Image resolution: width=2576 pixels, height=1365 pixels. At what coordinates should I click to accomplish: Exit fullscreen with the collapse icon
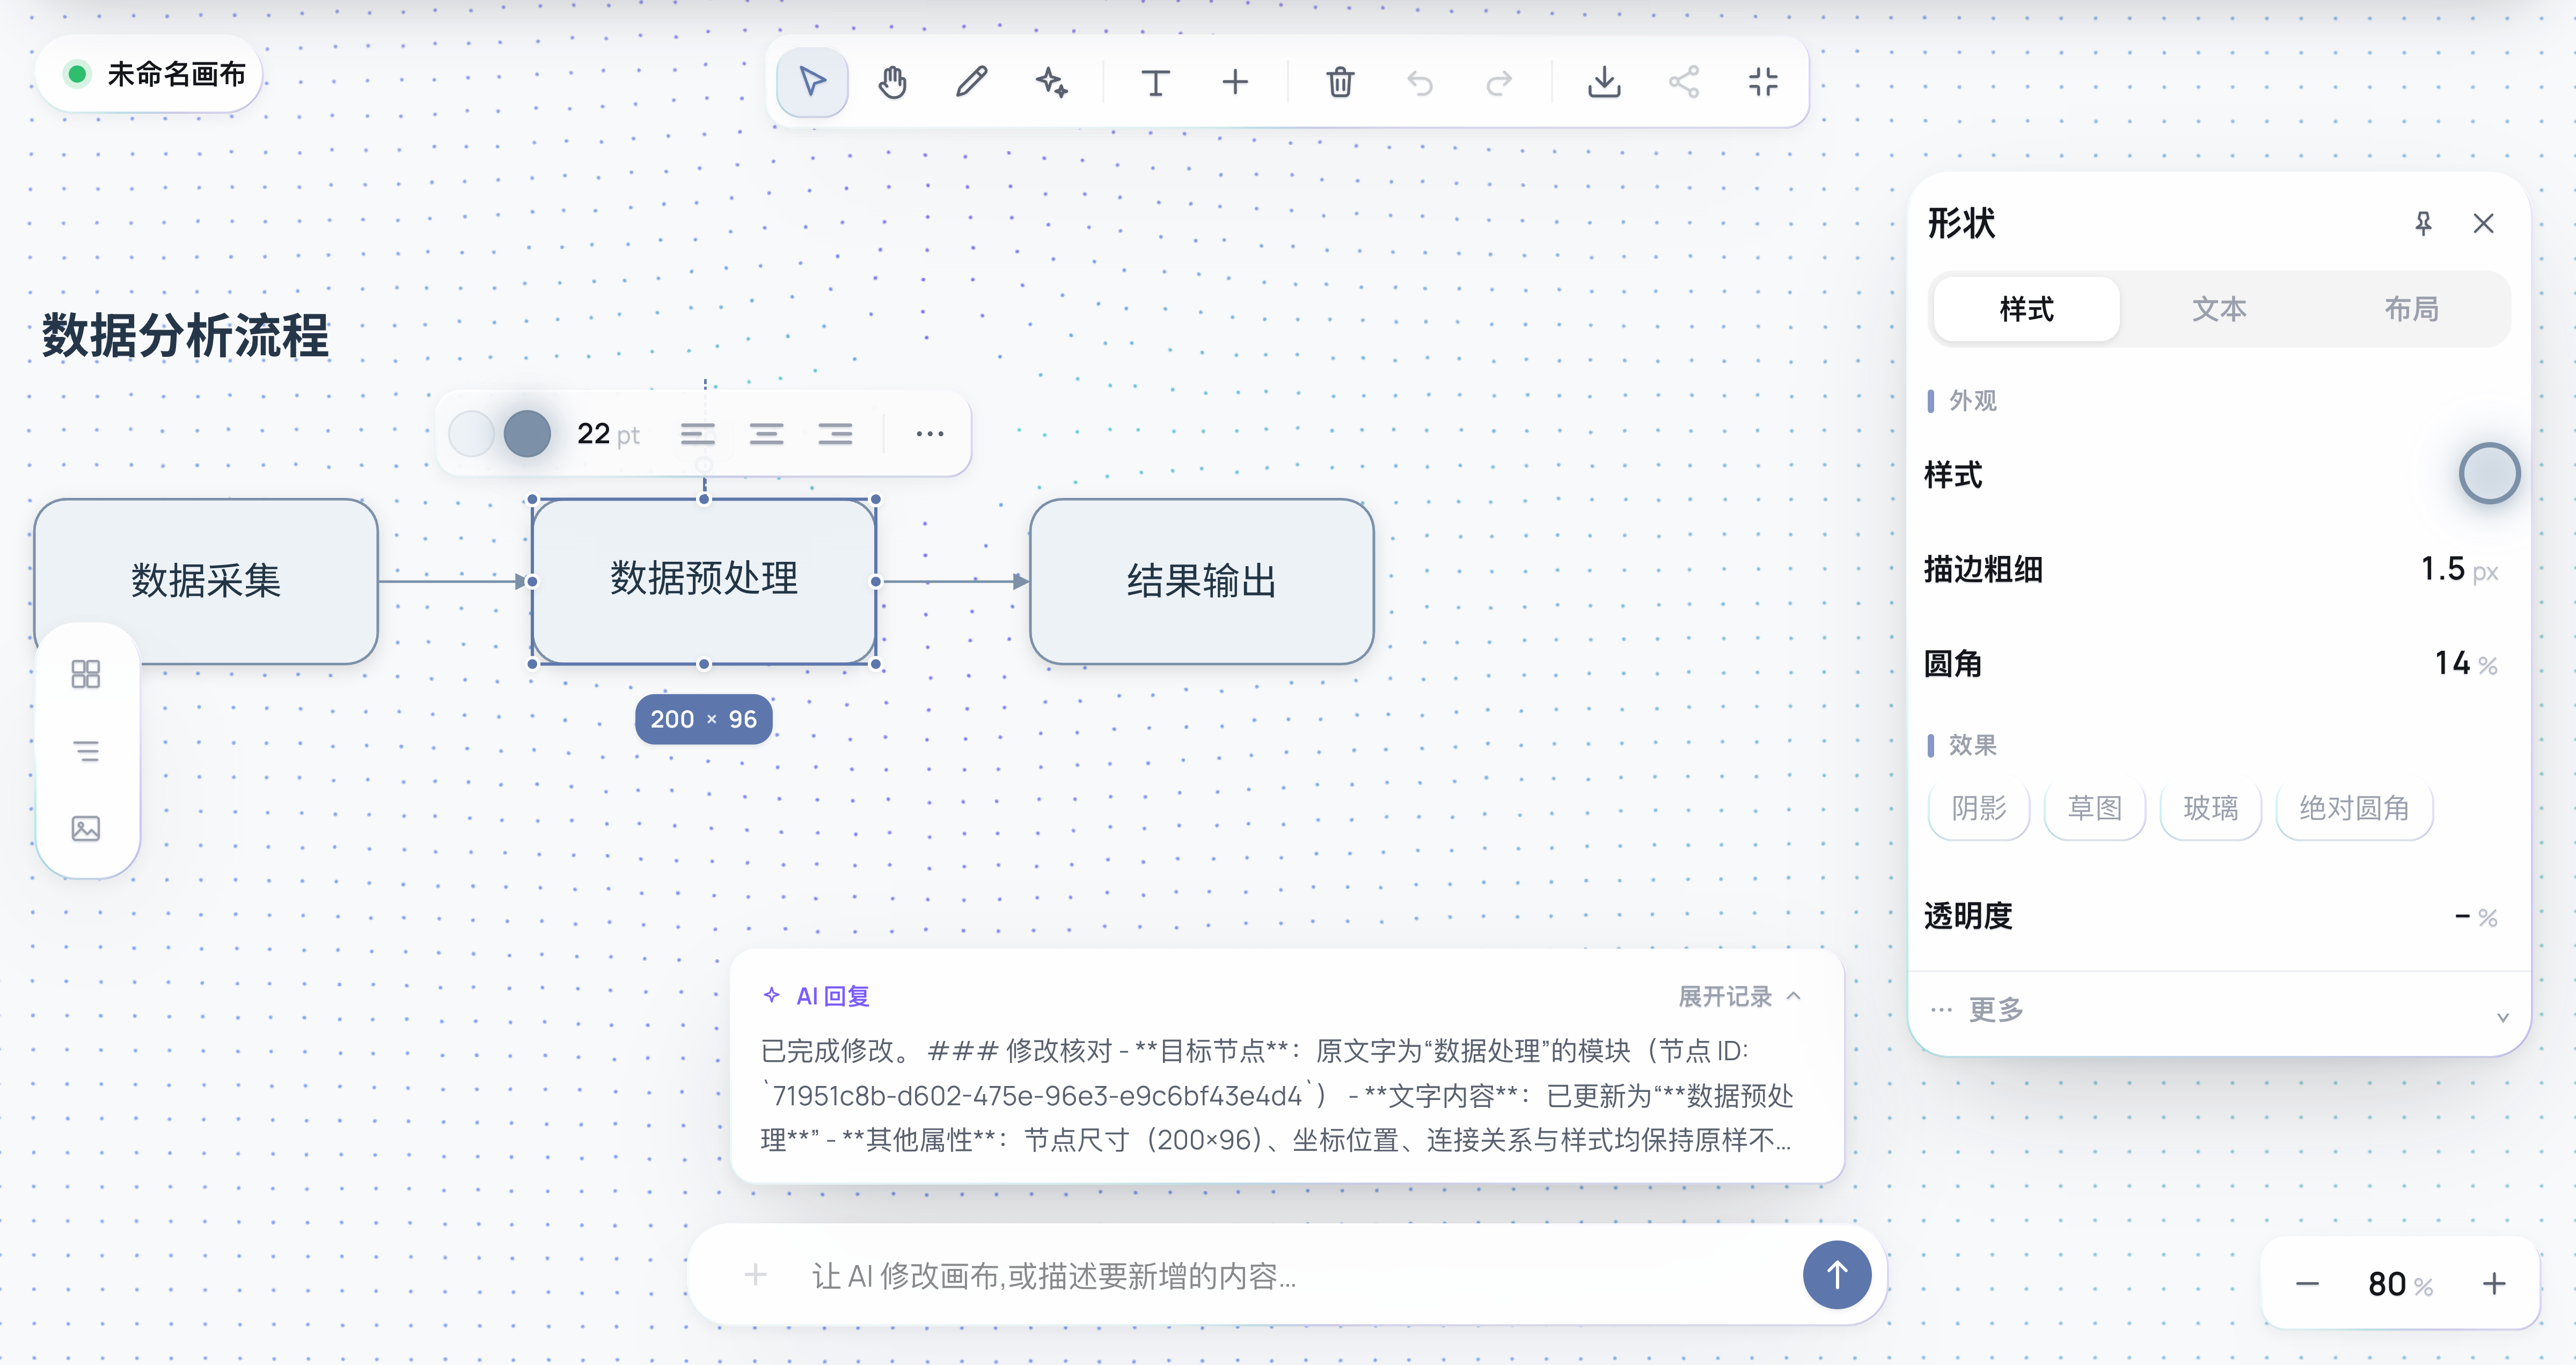point(1763,82)
